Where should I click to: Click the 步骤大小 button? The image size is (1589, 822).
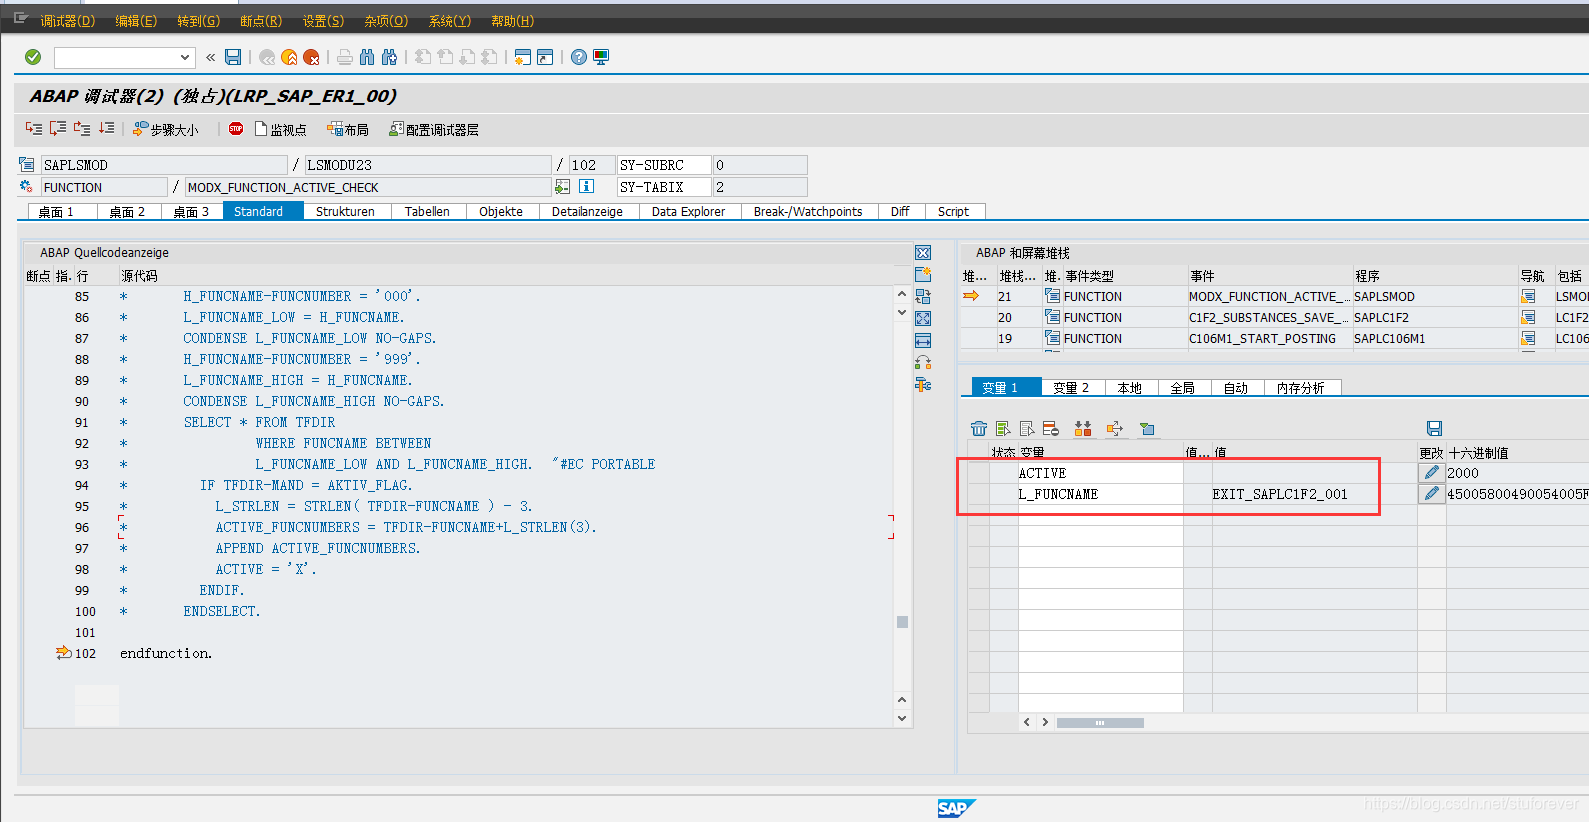(166, 130)
